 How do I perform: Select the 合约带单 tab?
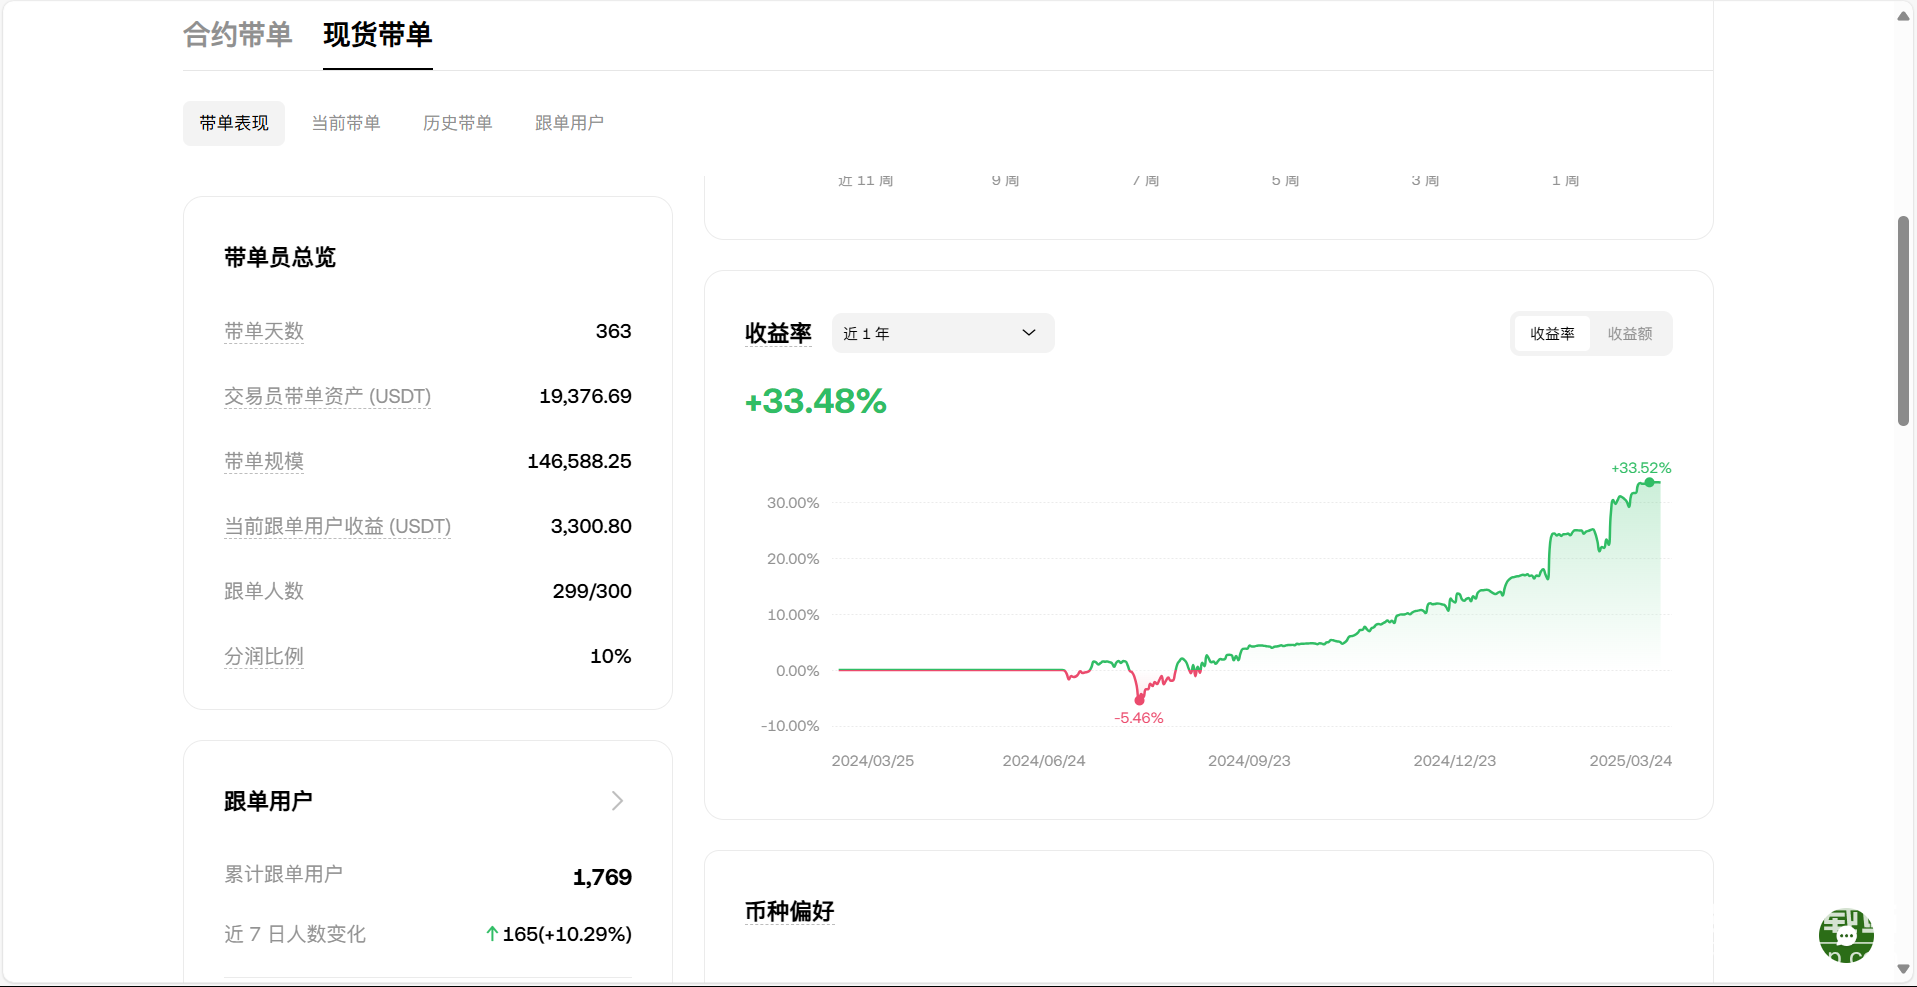point(238,35)
